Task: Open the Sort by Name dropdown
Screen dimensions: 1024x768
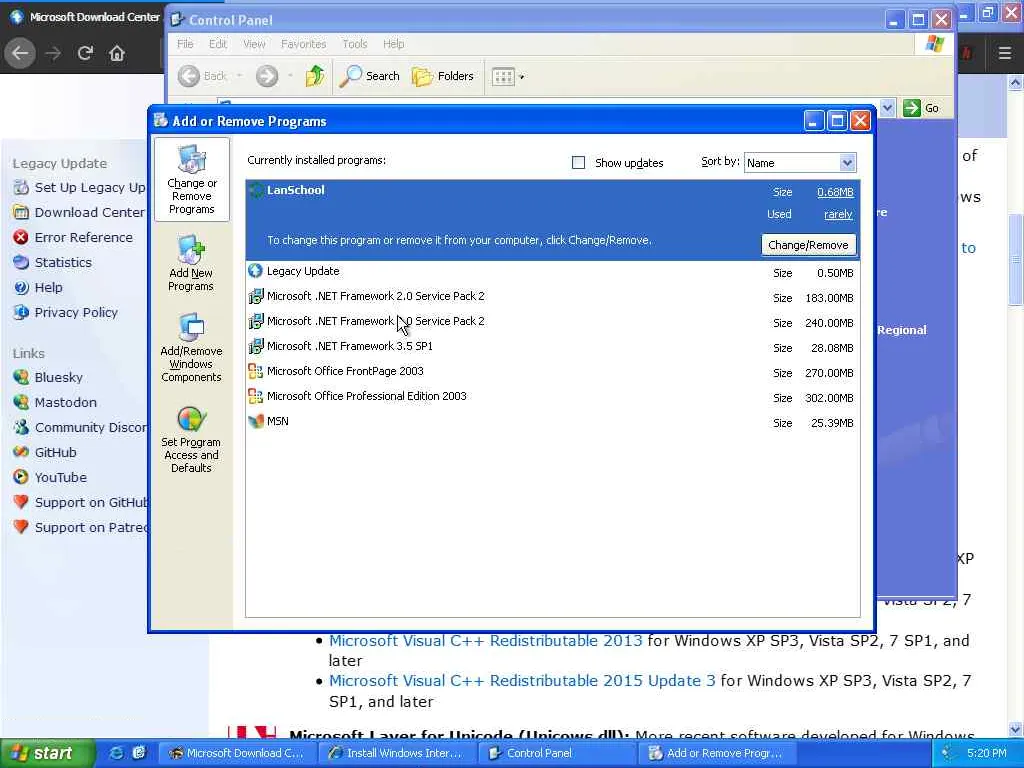Action: [846, 163]
